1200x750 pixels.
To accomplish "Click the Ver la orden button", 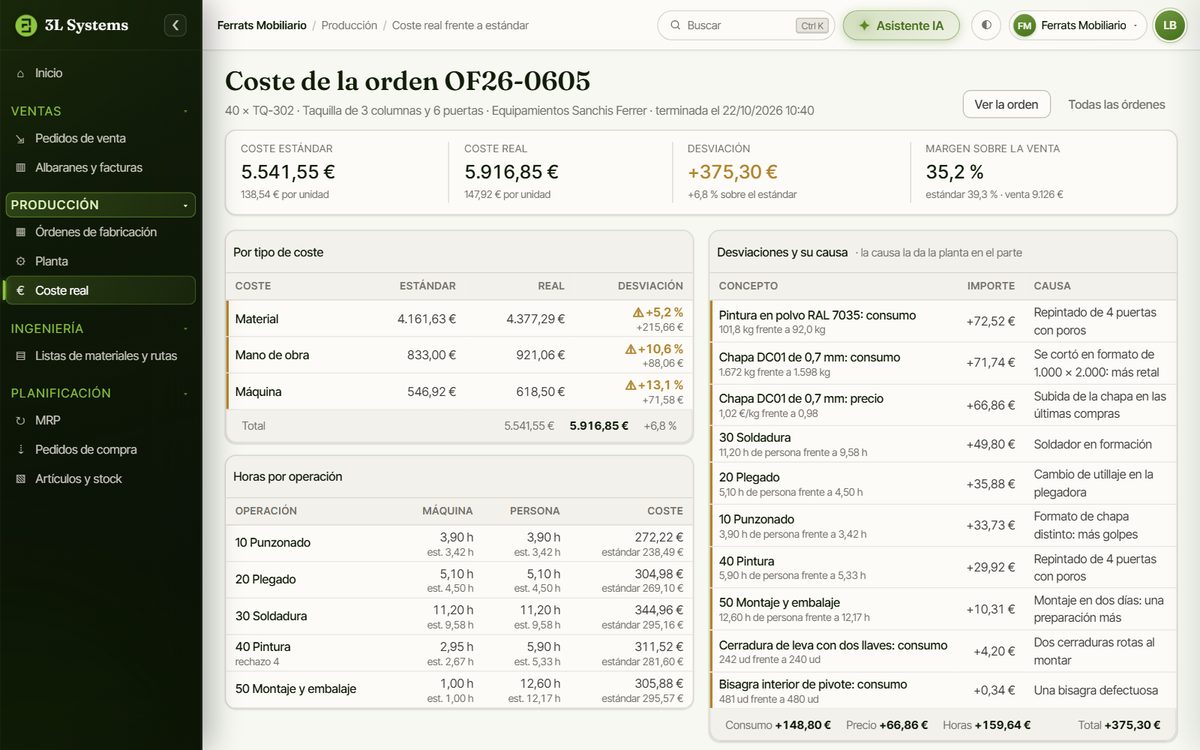I will (1007, 104).
